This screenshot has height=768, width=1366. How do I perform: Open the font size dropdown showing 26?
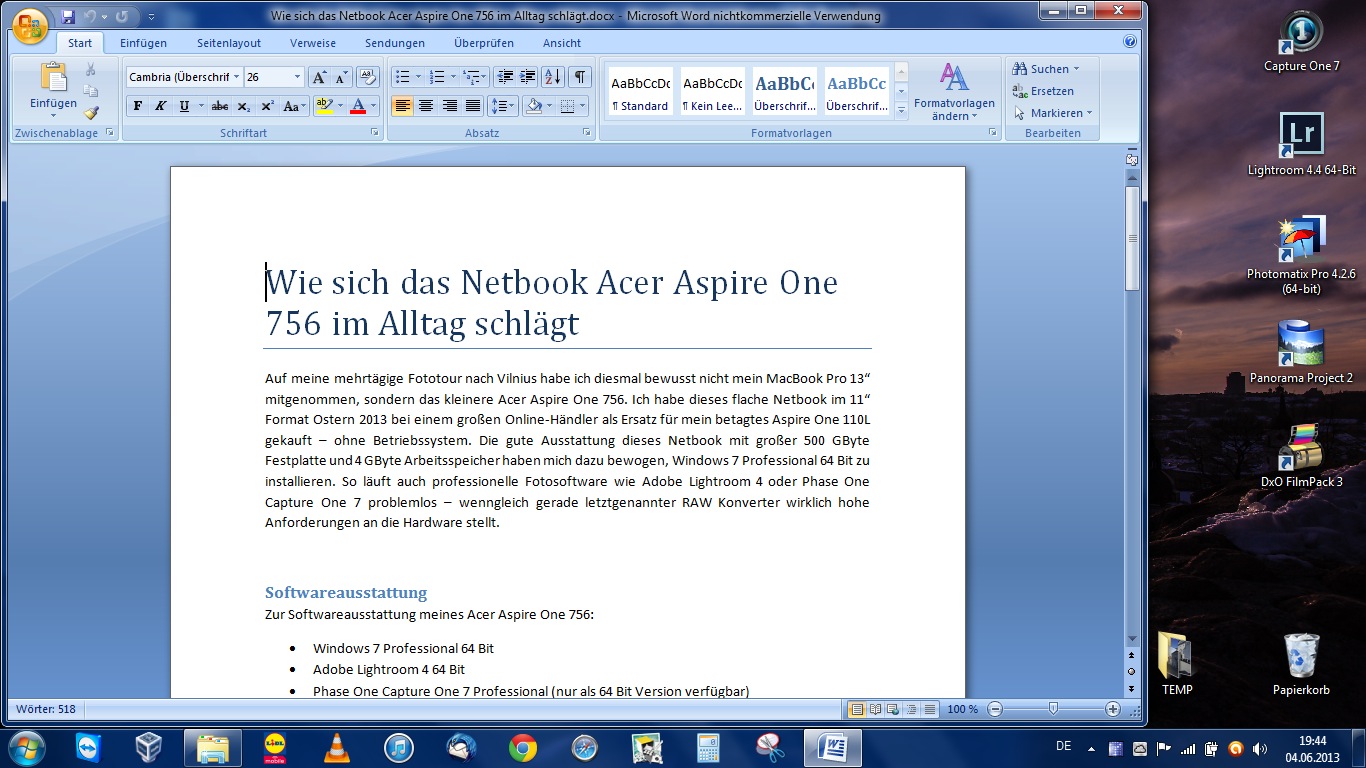click(x=297, y=77)
